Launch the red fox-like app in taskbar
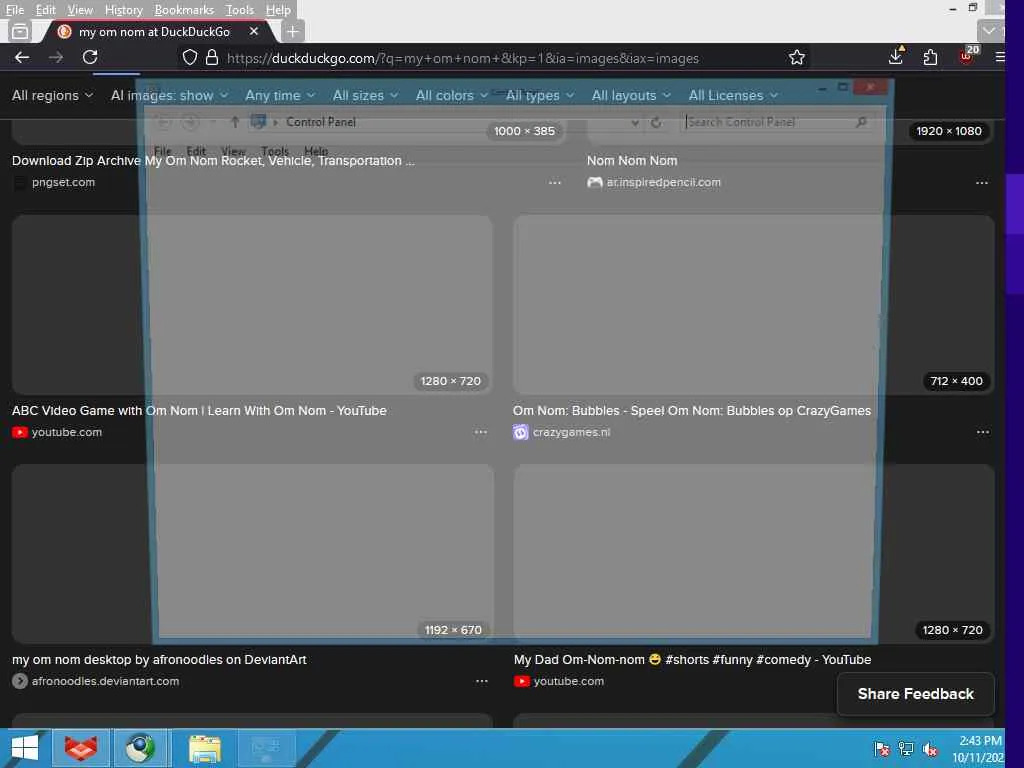Image resolution: width=1024 pixels, height=768 pixels. pyautogui.click(x=80, y=748)
